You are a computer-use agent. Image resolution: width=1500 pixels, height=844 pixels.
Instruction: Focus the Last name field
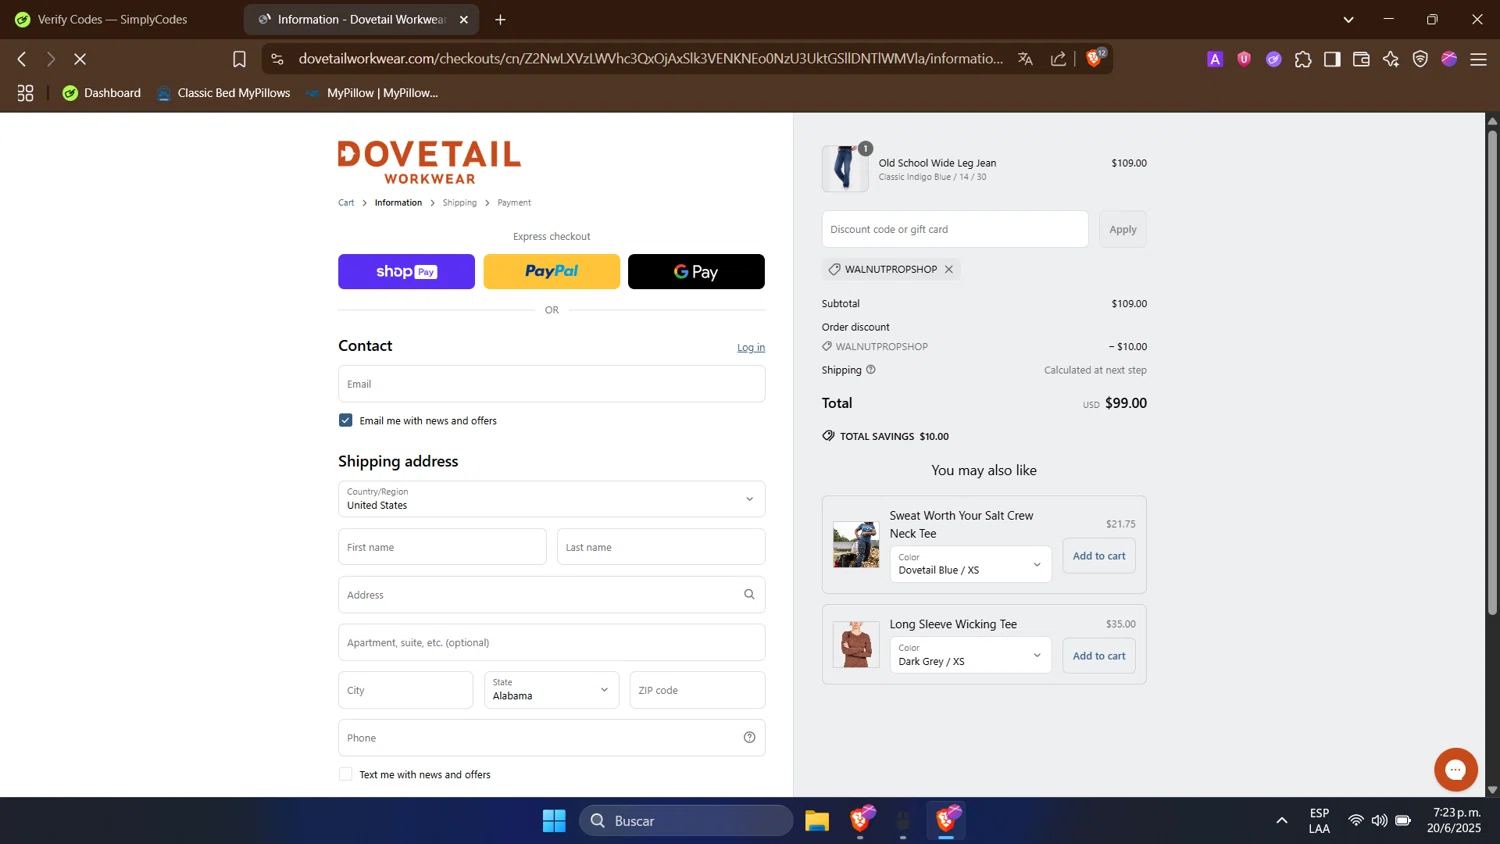(661, 547)
